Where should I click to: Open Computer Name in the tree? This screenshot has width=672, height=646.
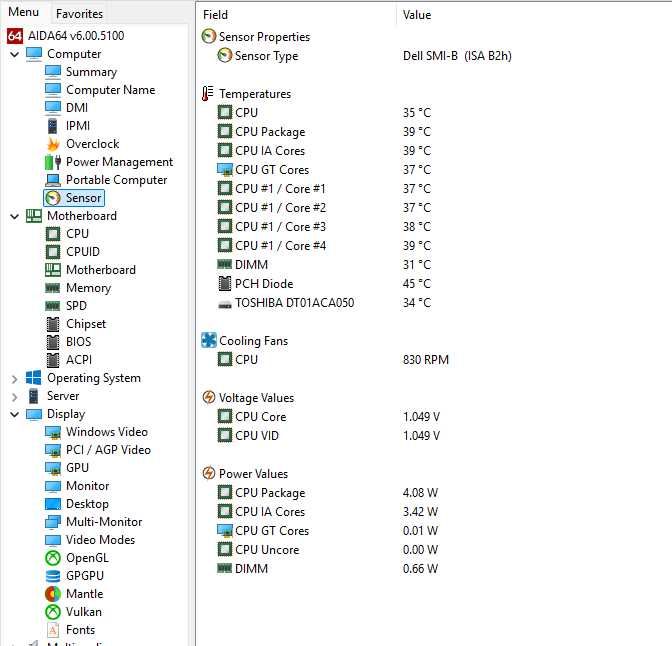(111, 90)
